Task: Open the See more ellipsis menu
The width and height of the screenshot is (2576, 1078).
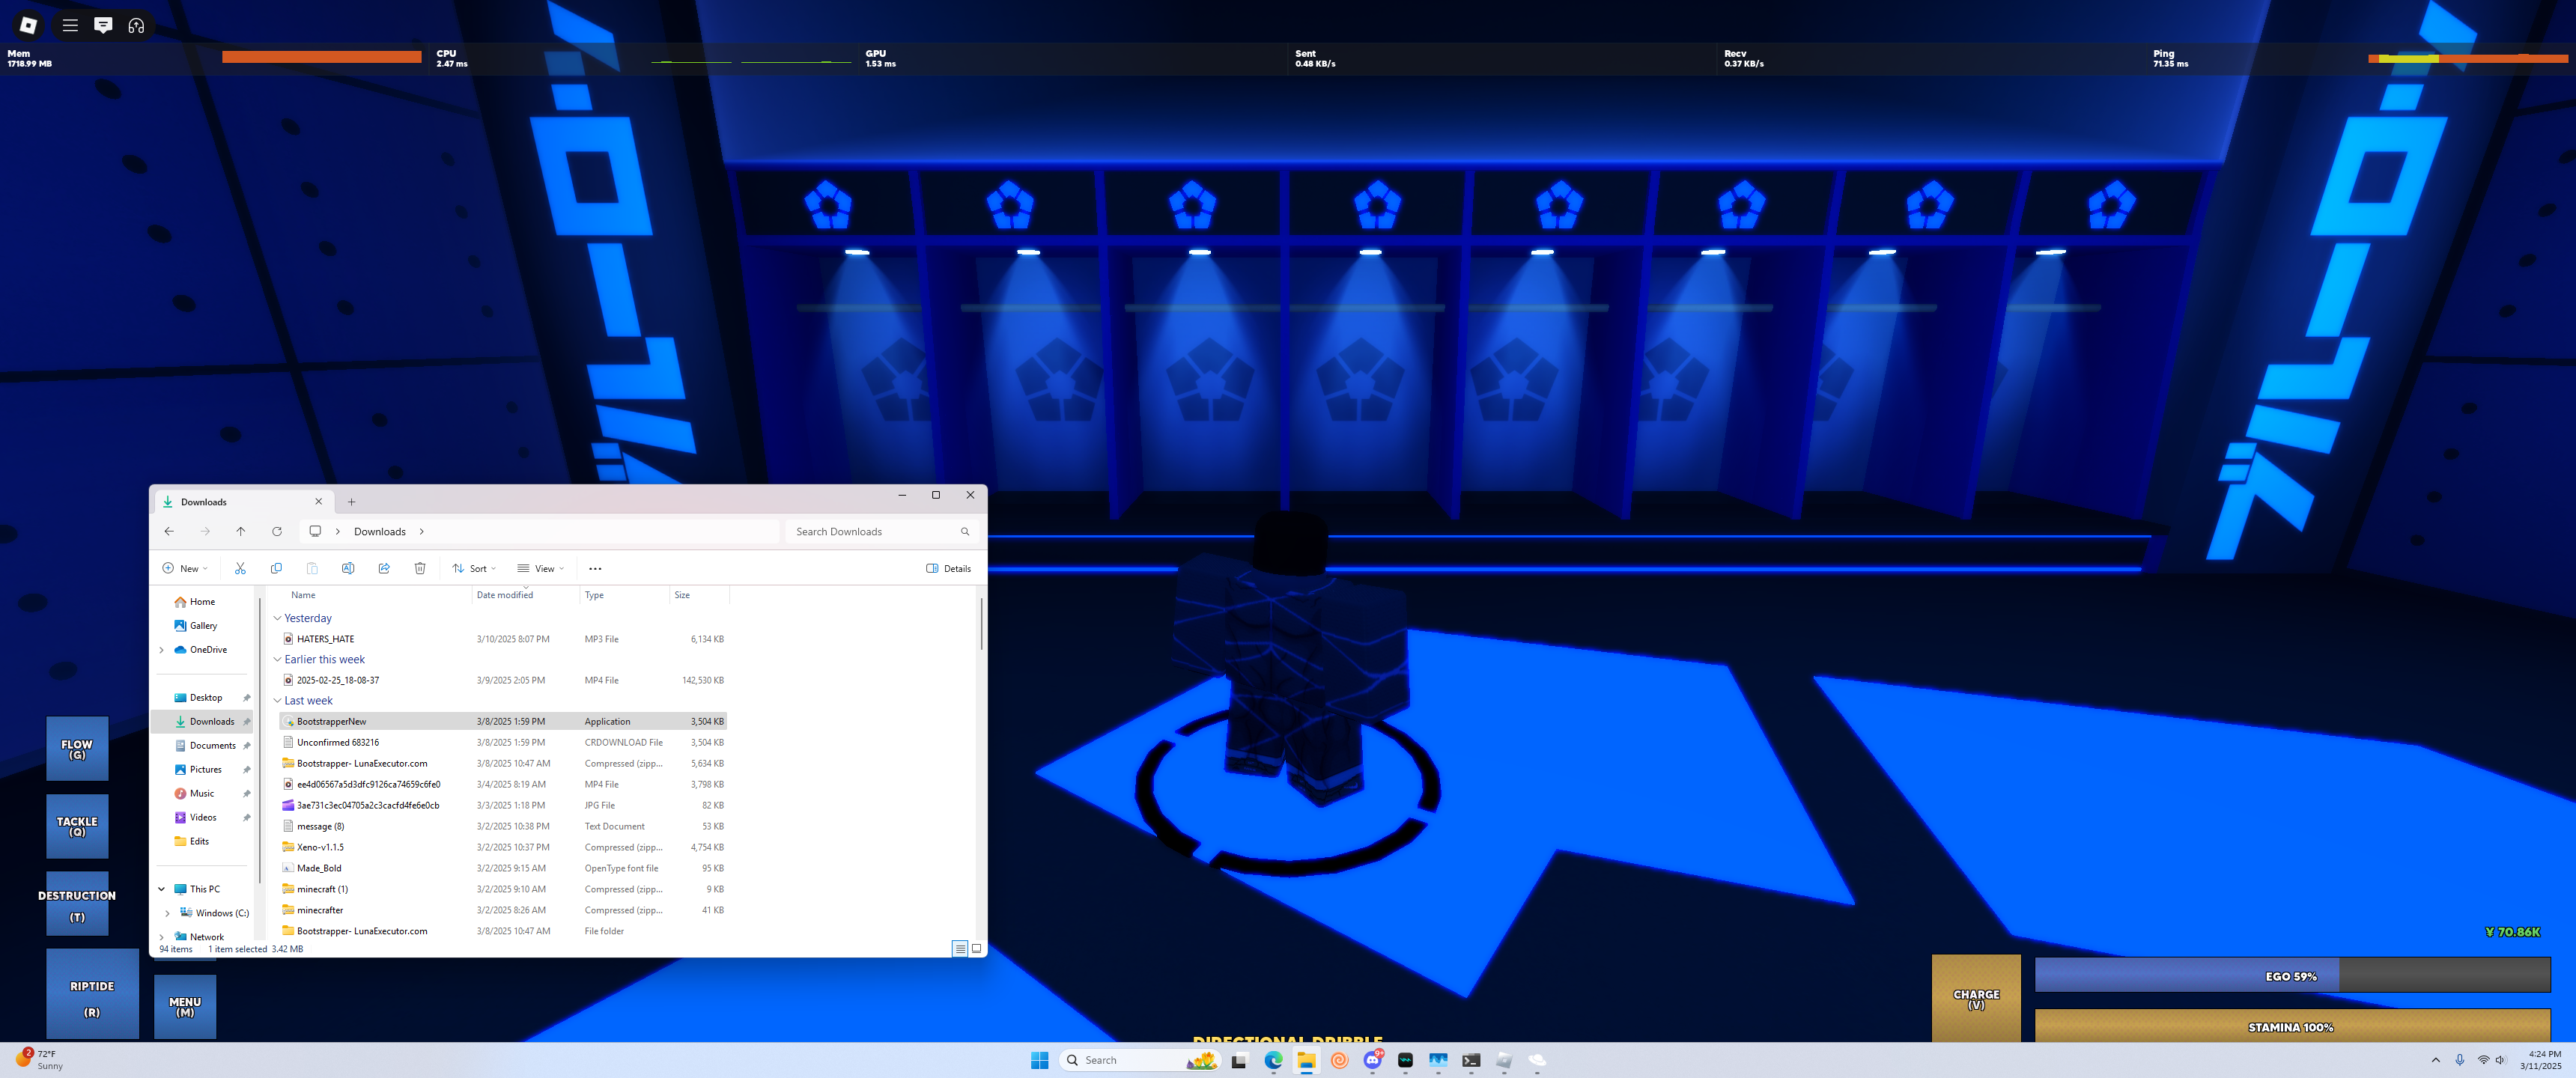Action: [x=595, y=568]
